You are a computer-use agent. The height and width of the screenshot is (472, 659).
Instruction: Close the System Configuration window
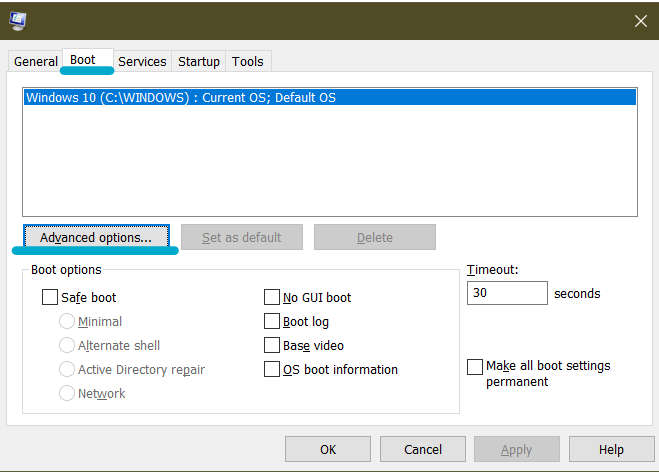641,21
